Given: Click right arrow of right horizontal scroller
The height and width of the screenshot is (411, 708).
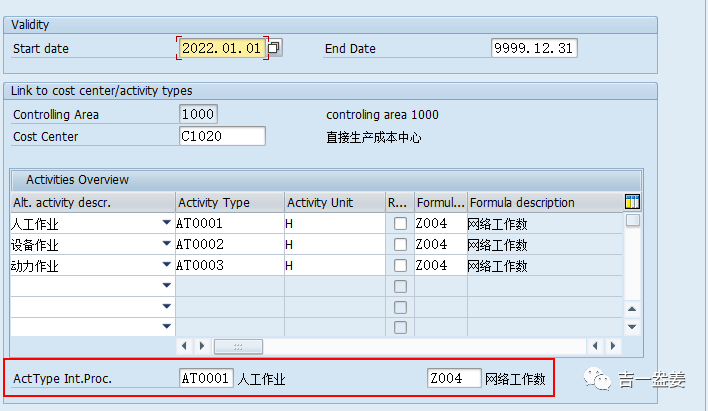Looking at the screenshot, I should tap(613, 346).
